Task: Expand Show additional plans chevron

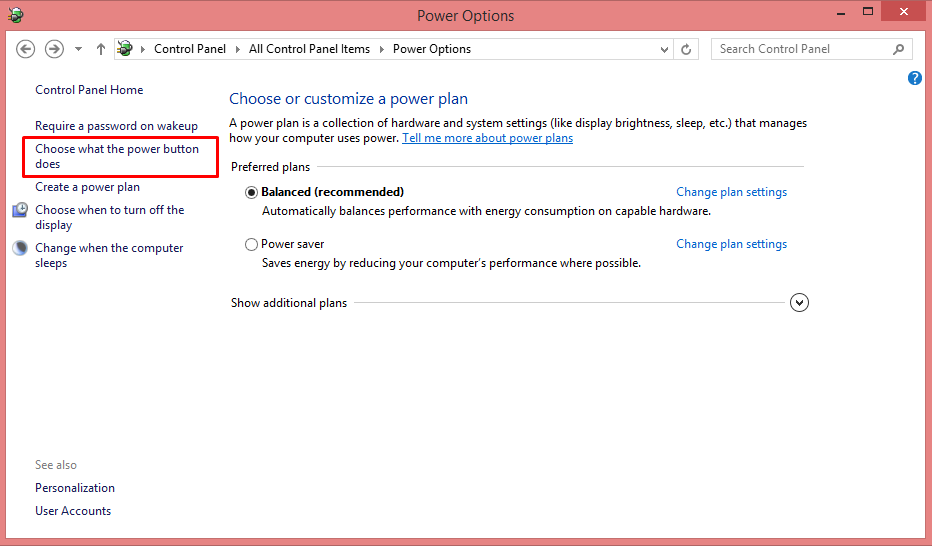Action: [799, 302]
